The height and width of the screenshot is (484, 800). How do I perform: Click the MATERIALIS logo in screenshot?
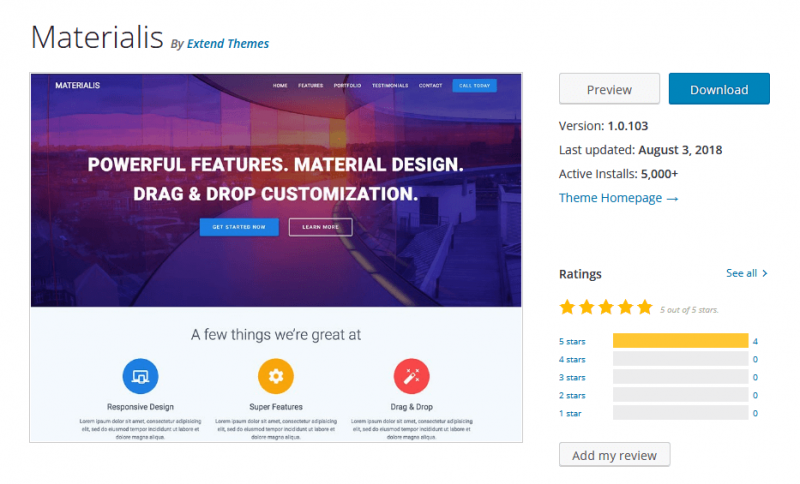point(78,85)
